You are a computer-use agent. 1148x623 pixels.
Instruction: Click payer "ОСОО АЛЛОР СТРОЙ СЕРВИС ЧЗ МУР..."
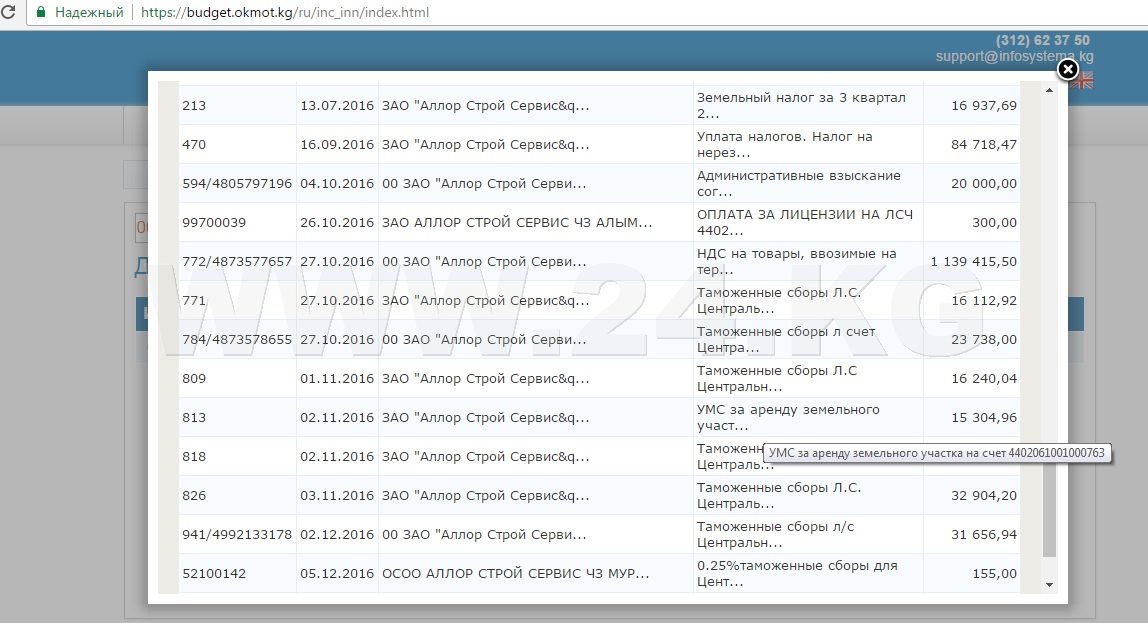[515, 574]
